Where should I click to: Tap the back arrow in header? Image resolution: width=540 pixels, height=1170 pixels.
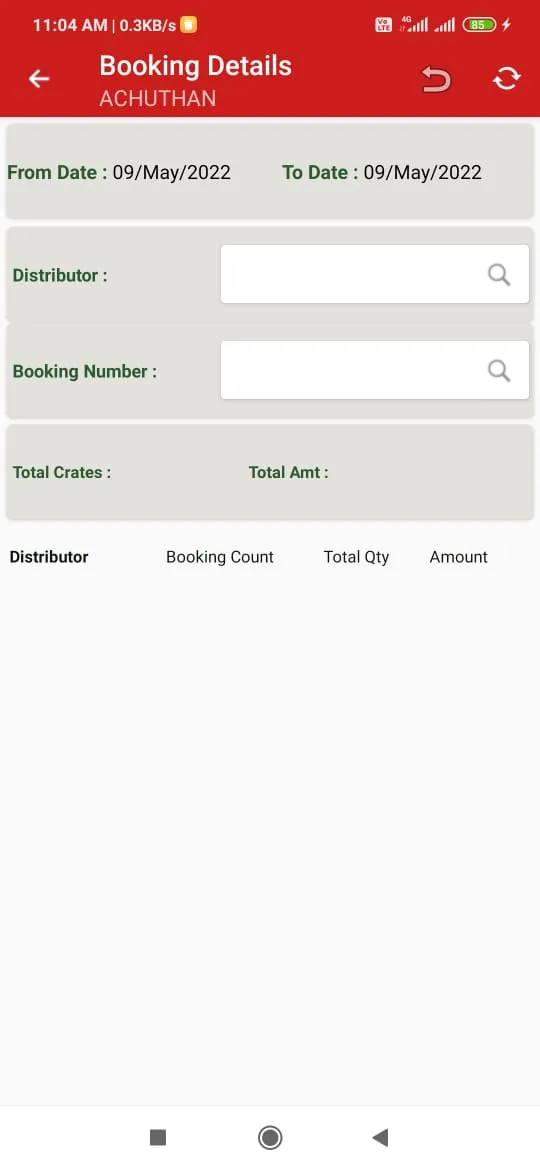(39, 78)
